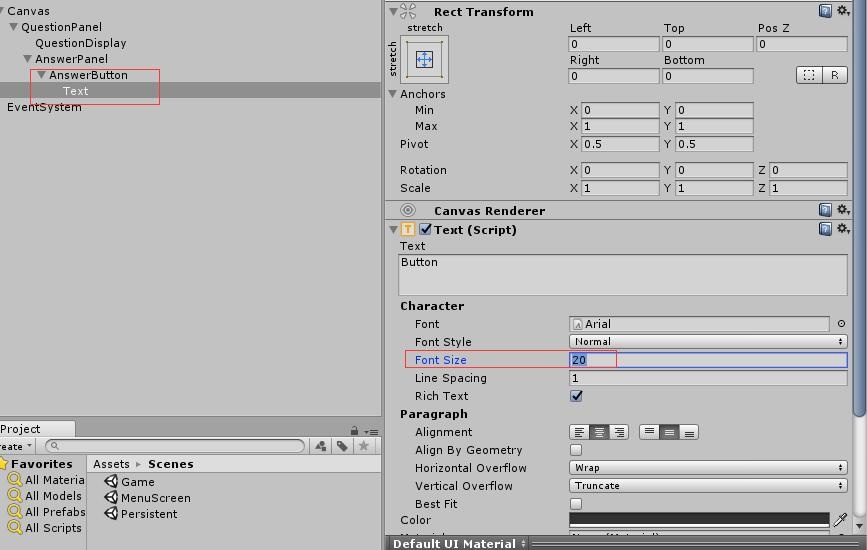Click the Arial font field

(699, 324)
